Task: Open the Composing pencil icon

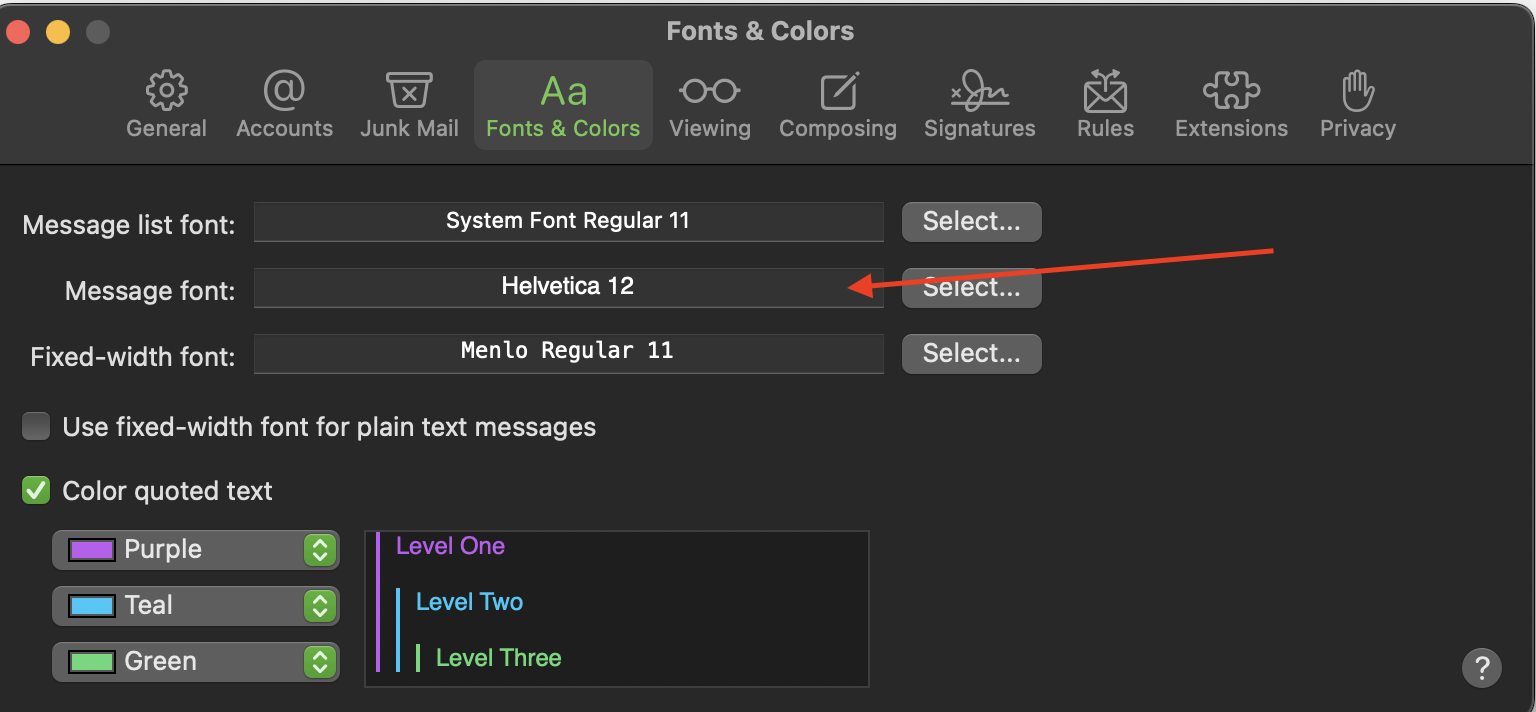Action: click(x=838, y=92)
